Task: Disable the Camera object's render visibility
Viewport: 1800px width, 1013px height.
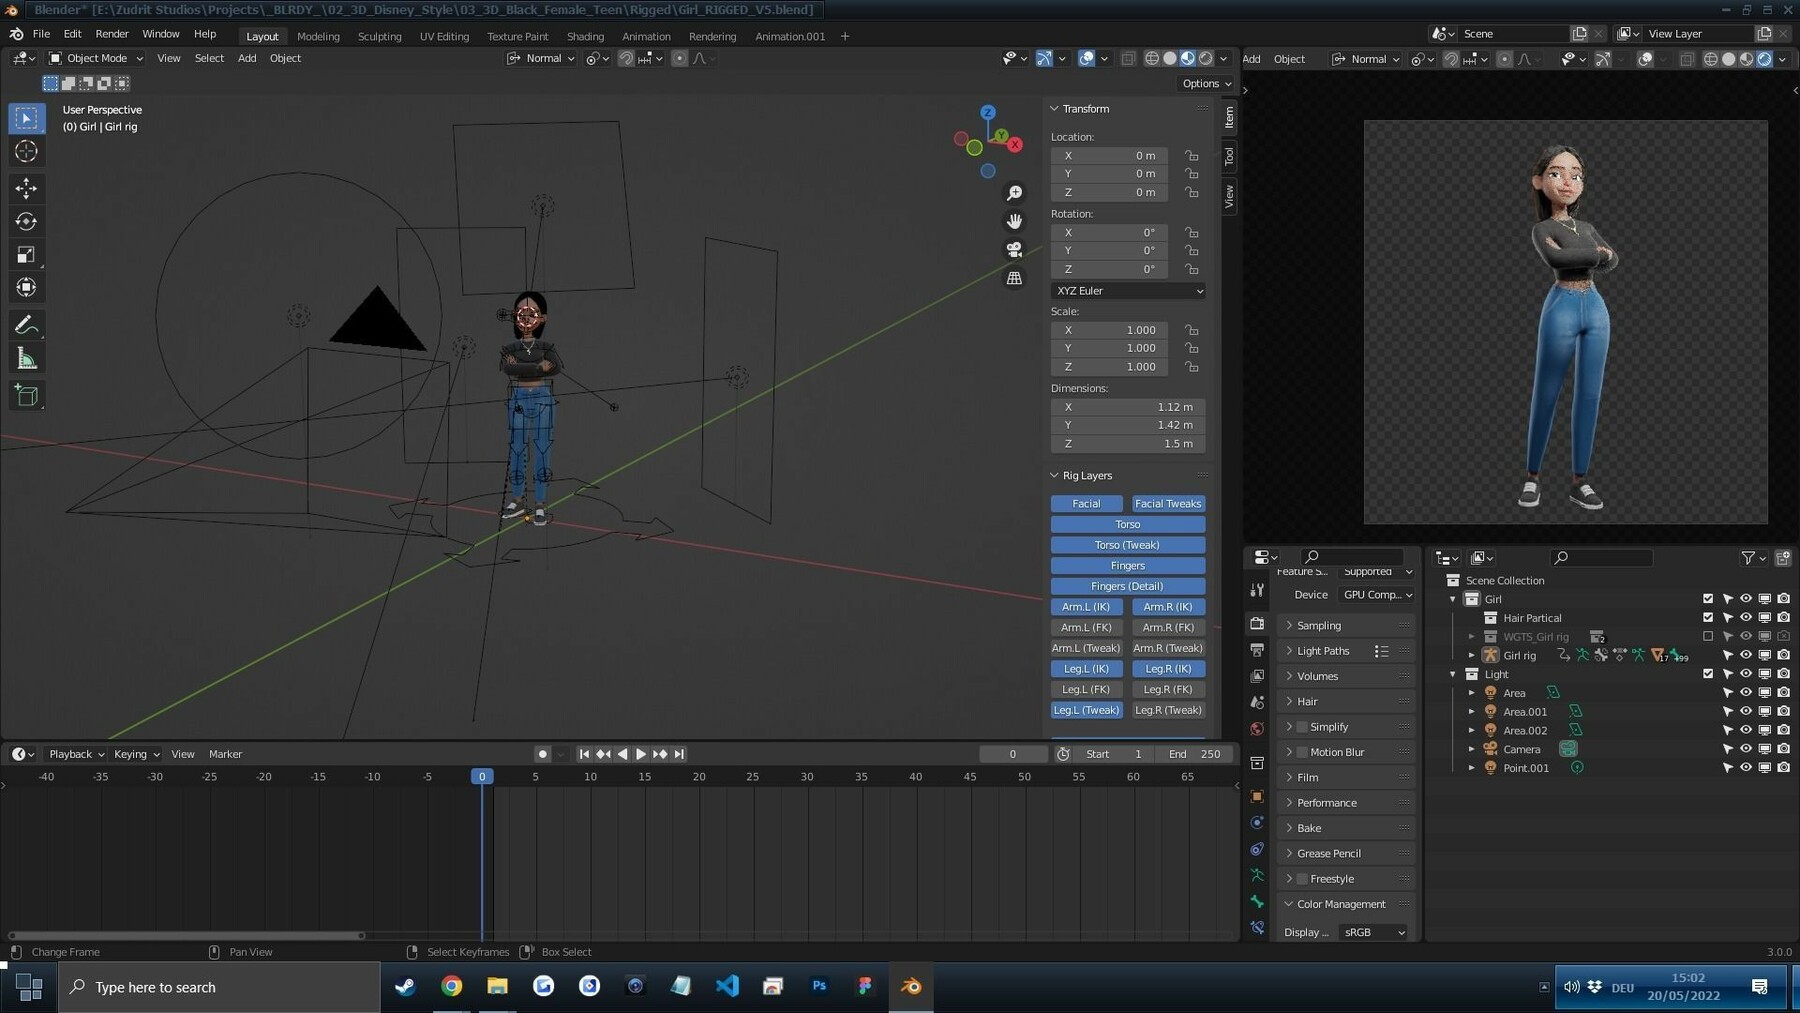Action: pyautogui.click(x=1784, y=749)
